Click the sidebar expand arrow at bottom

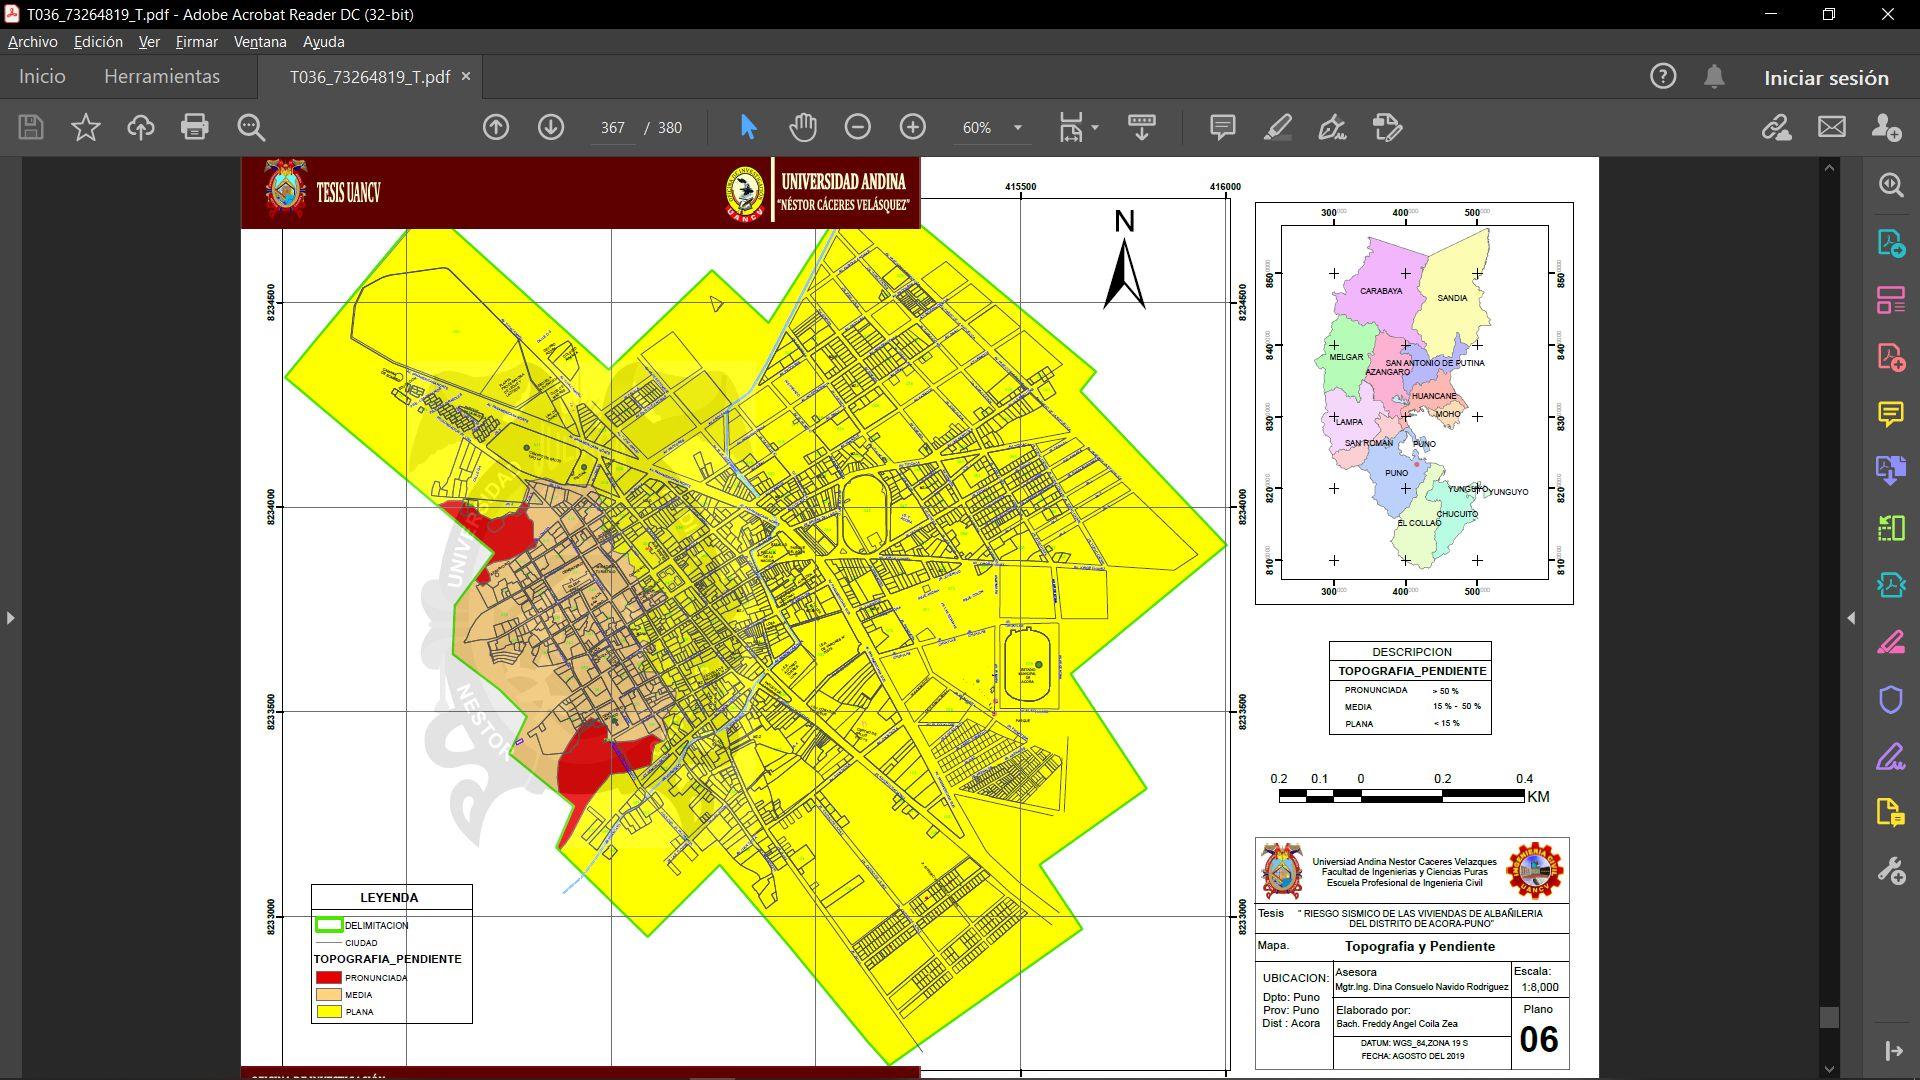(1893, 1051)
